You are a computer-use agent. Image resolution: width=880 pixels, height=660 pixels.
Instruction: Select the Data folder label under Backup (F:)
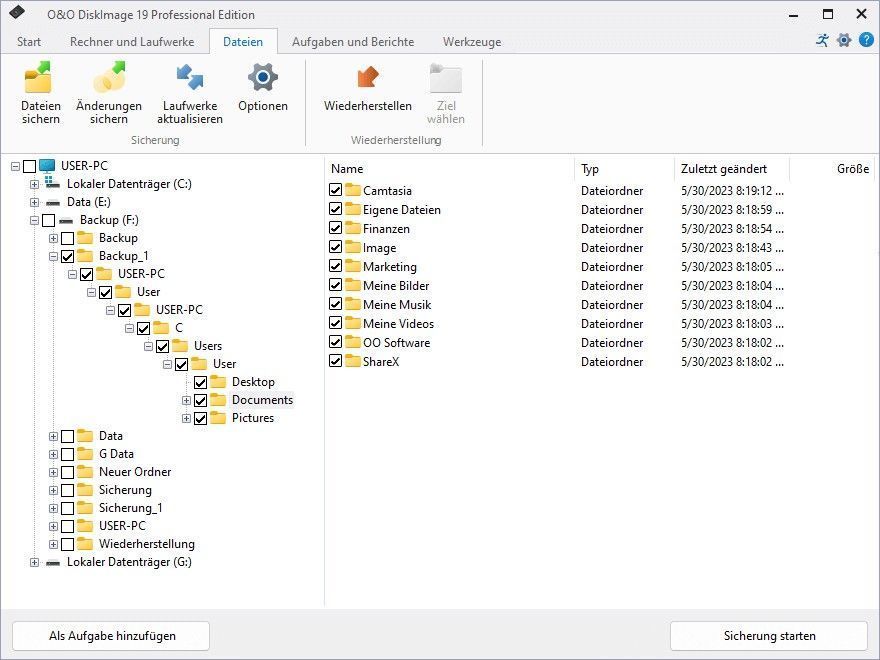point(111,436)
